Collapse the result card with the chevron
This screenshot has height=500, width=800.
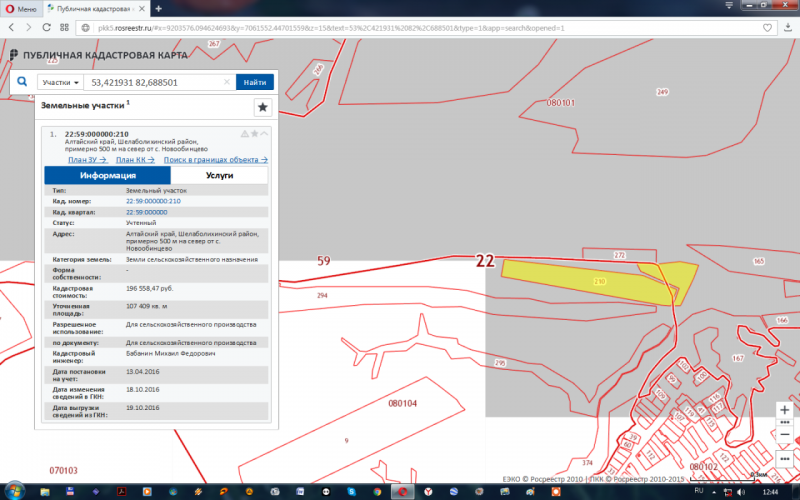tap(264, 134)
